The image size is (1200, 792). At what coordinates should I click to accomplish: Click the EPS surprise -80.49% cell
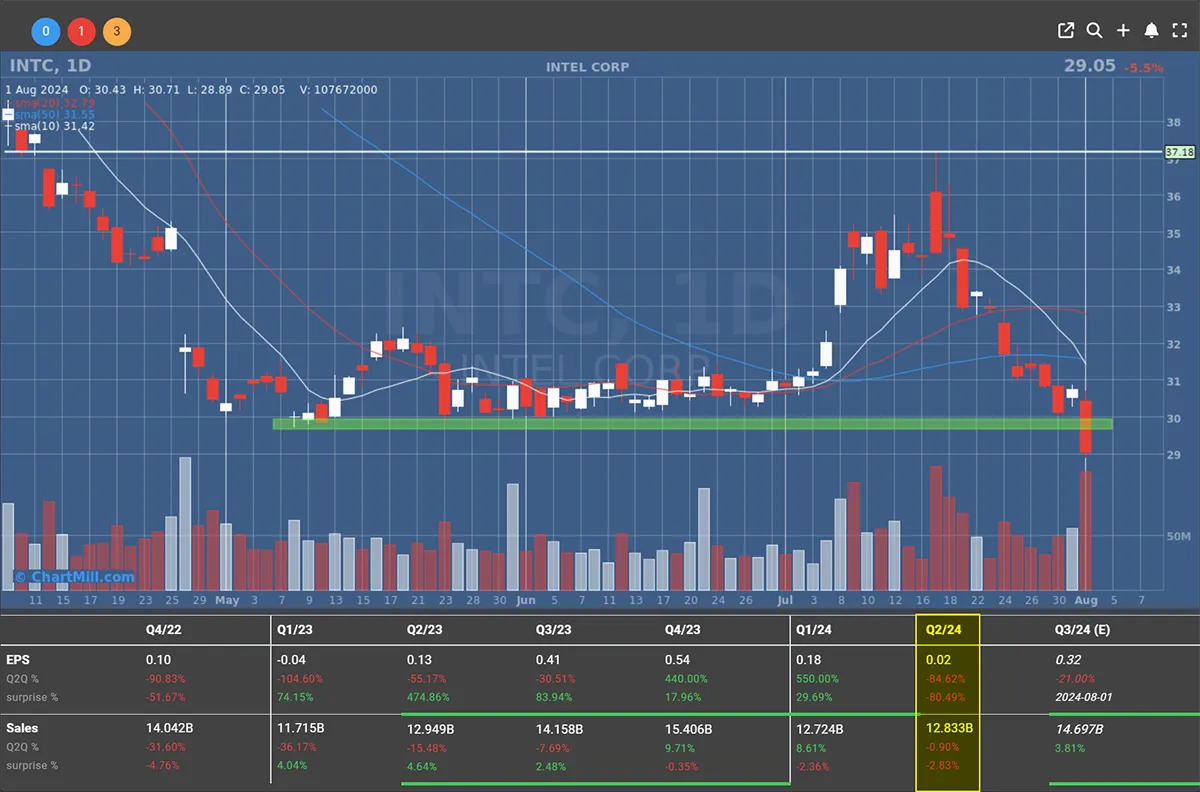pyautogui.click(x=948, y=697)
